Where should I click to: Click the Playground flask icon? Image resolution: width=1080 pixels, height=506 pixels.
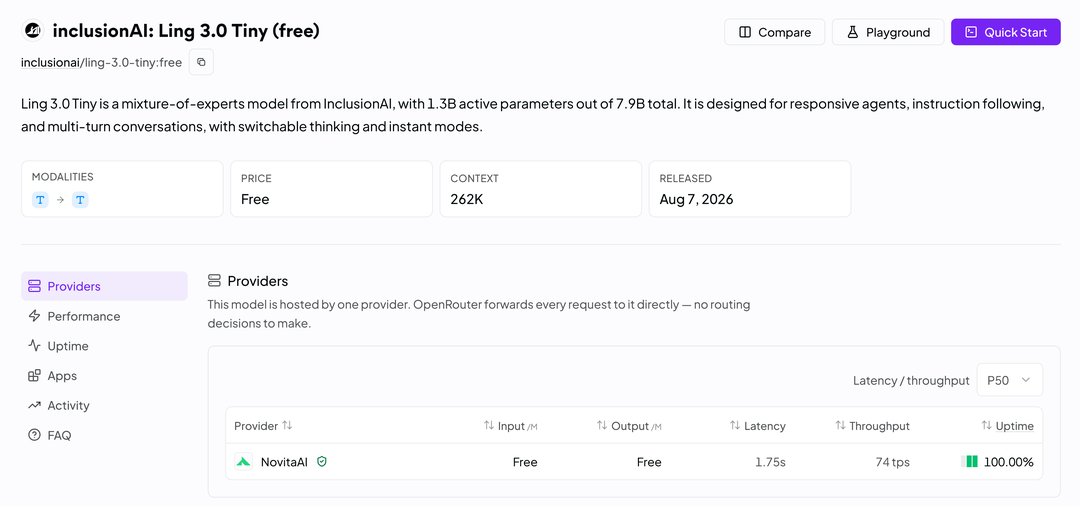tap(852, 32)
